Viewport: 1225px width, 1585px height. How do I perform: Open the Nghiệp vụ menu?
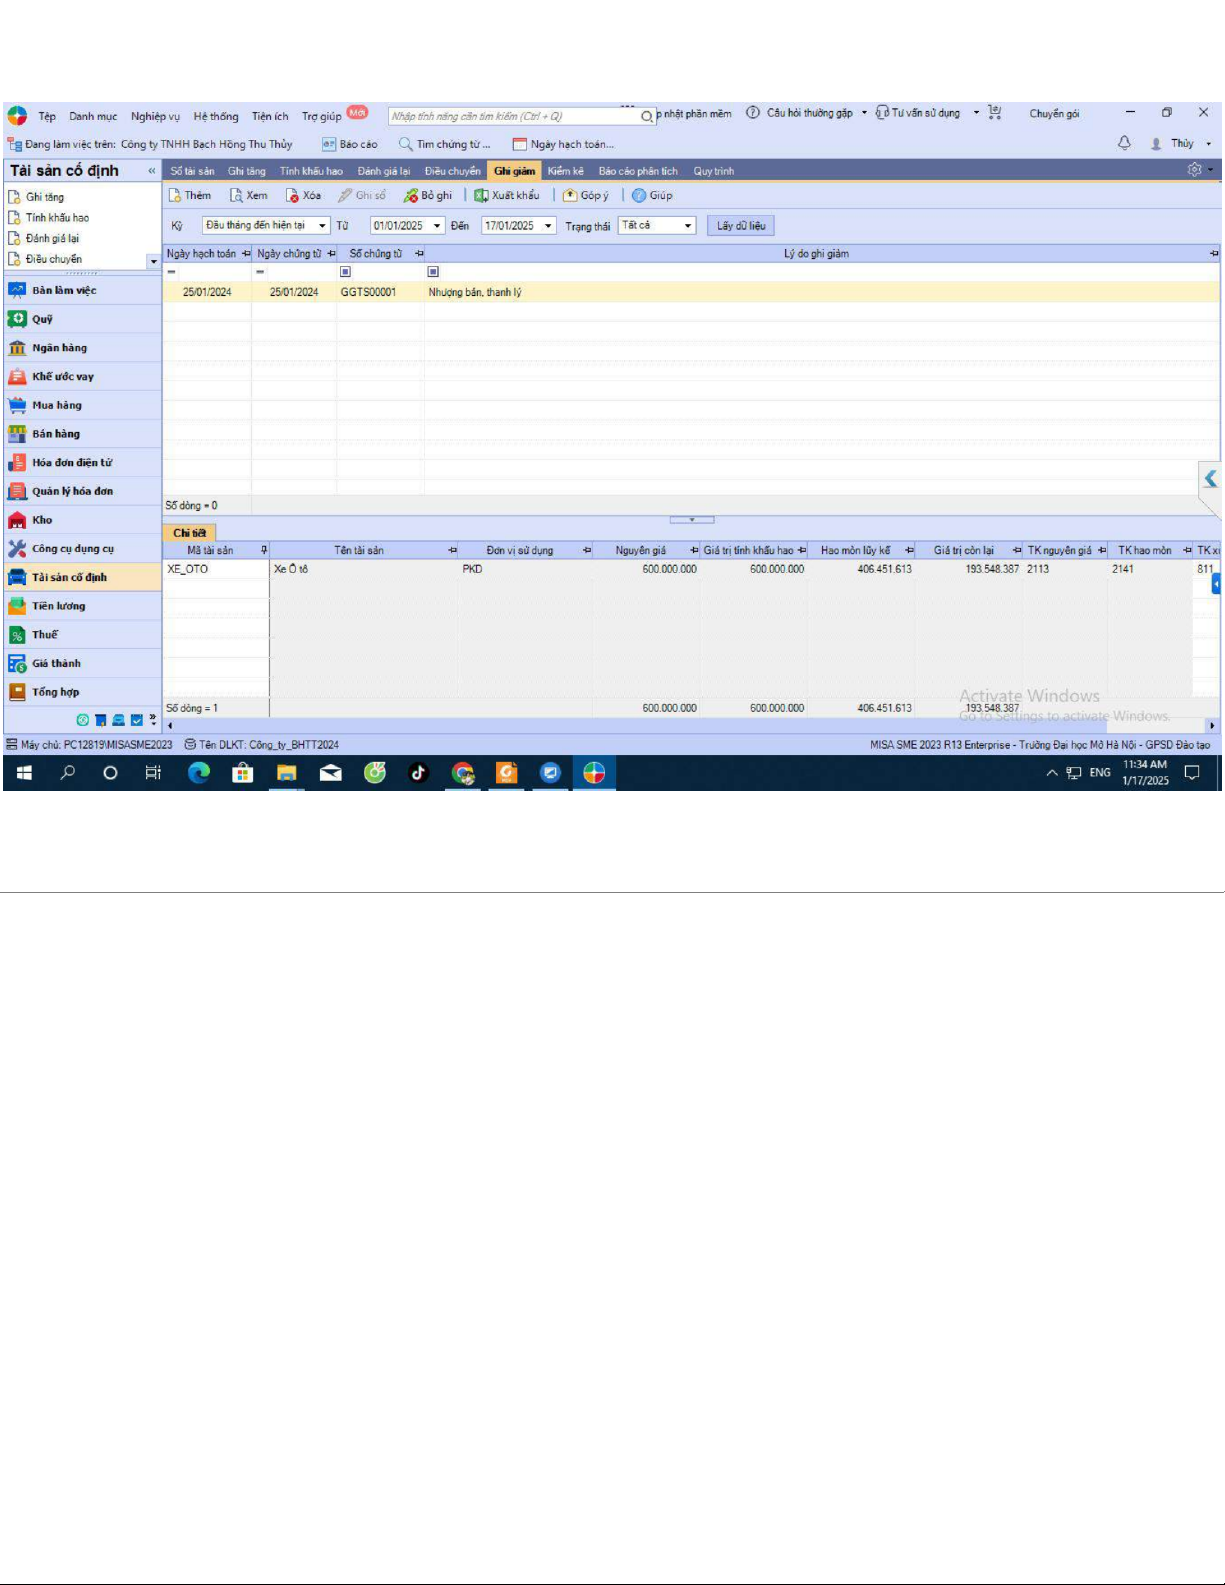click(155, 116)
